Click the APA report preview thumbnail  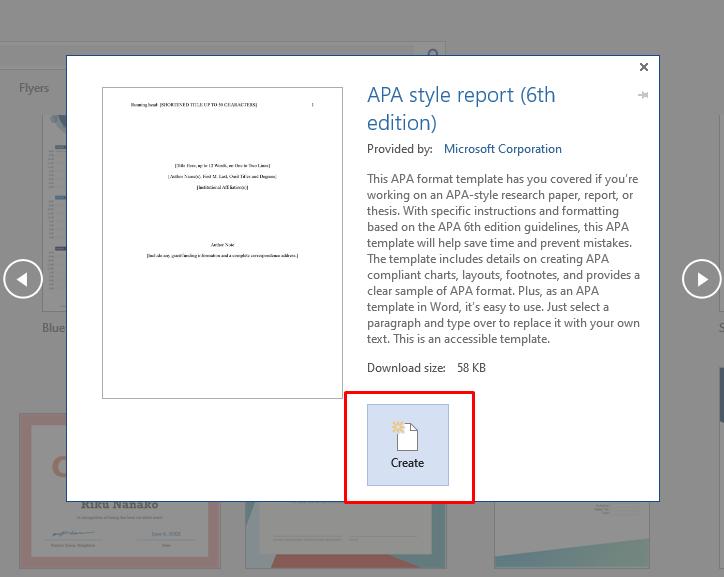(222, 243)
